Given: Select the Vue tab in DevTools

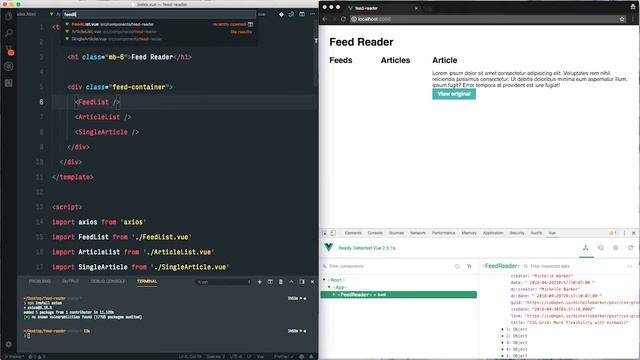Looking at the screenshot, I should click(x=552, y=233).
